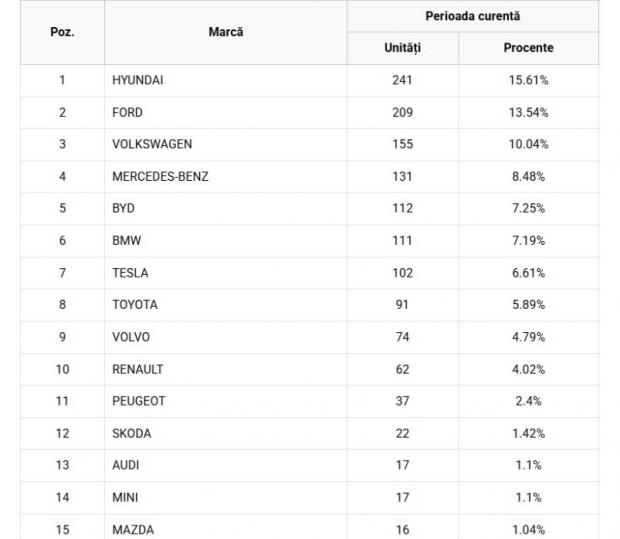Click the Marcă column header
Image resolution: width=620 pixels, height=539 pixels.
(x=226, y=32)
